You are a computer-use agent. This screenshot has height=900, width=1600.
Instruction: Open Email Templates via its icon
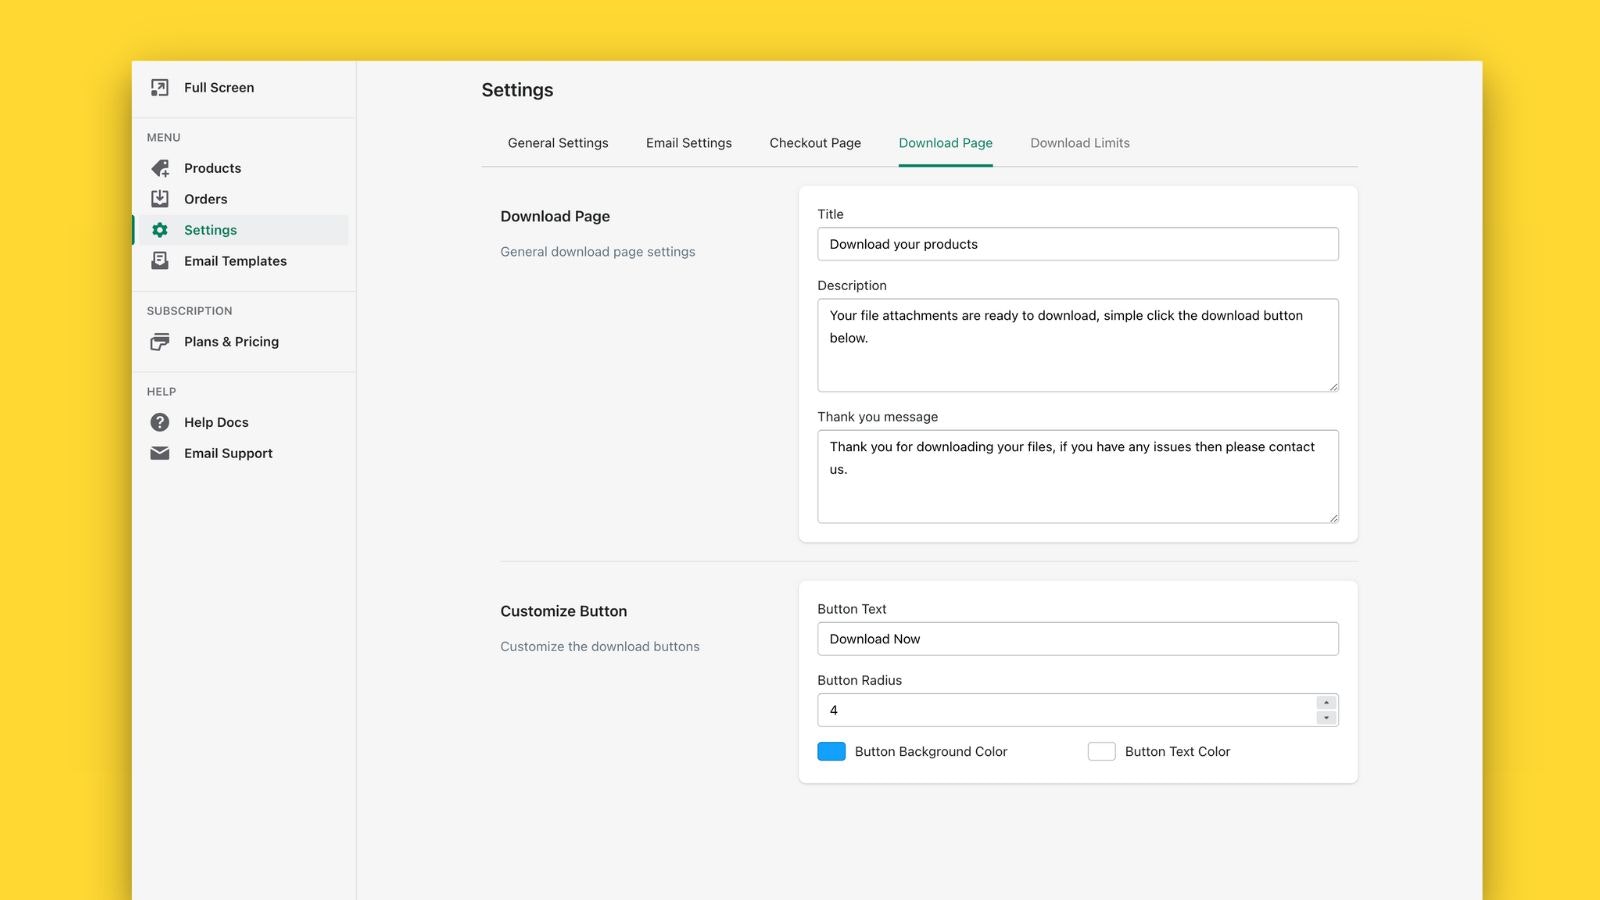160,261
